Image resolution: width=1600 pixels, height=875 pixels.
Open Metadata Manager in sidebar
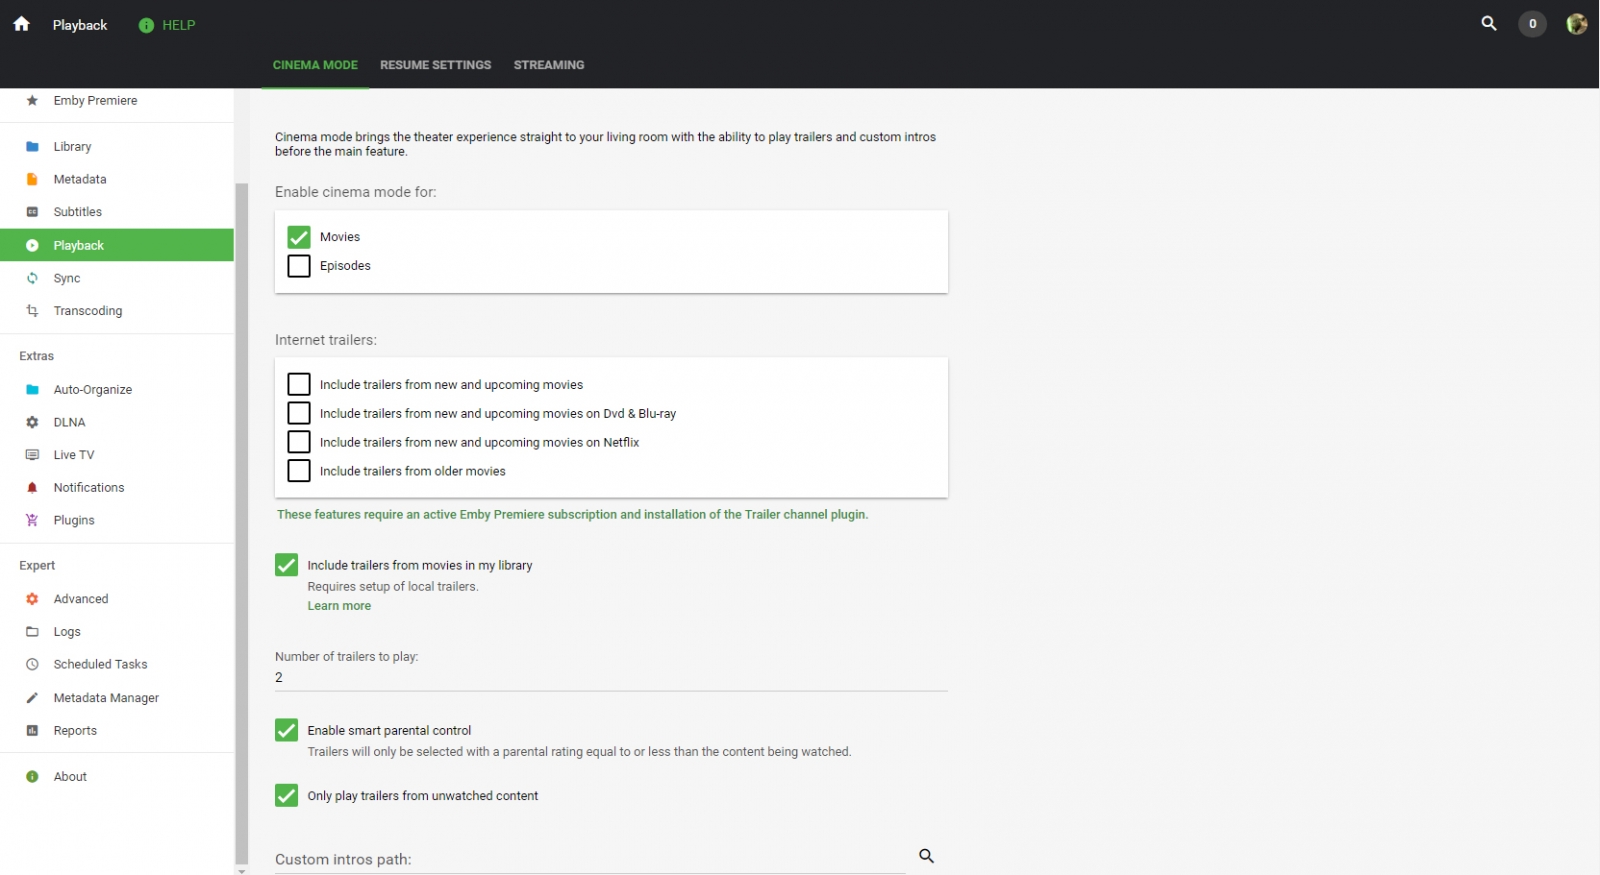coord(117,698)
